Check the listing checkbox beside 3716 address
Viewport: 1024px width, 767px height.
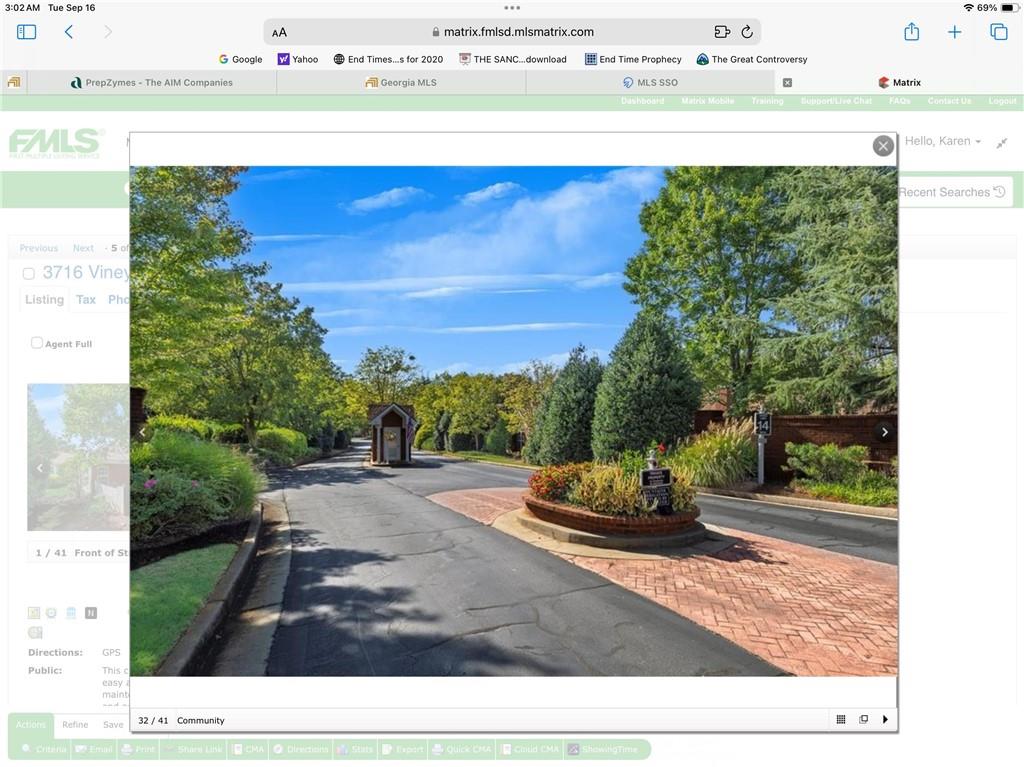click(29, 273)
